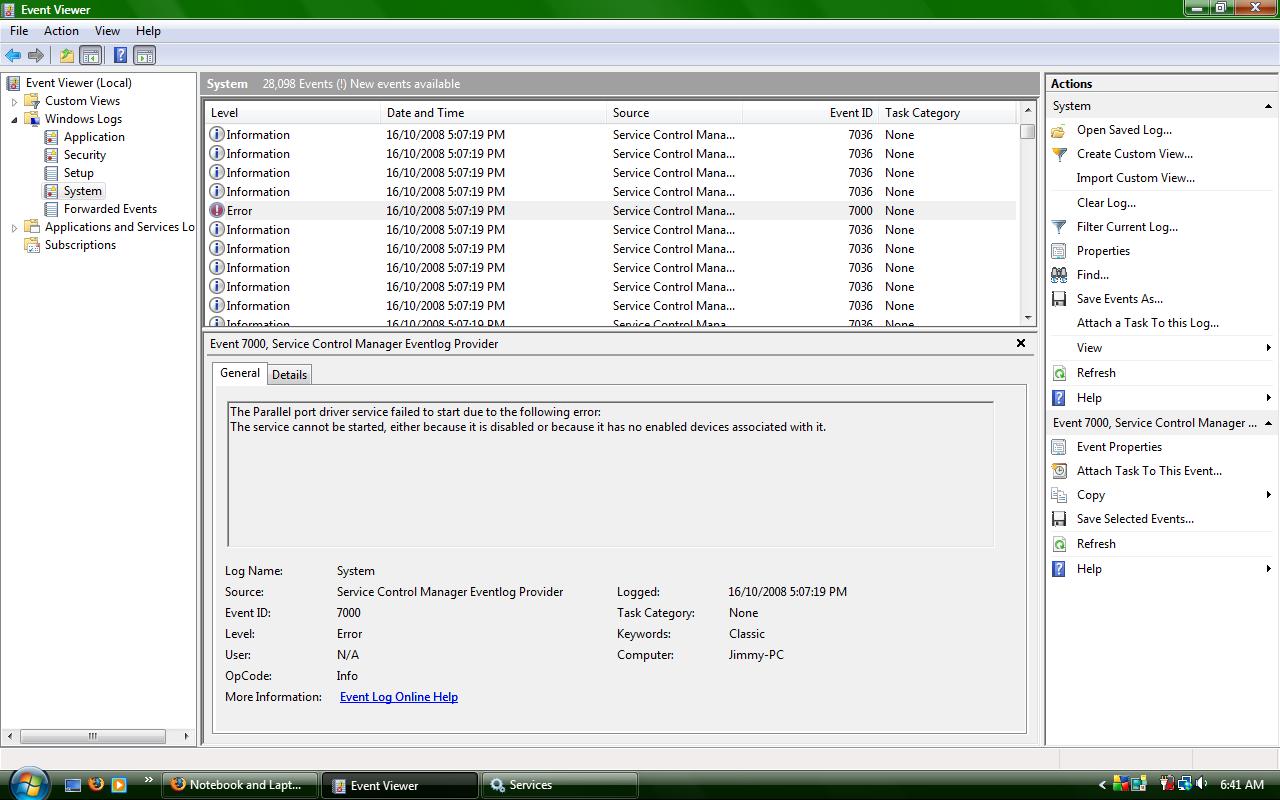Click the network icon in the system tray
This screenshot has width=1280, height=800.
tap(1185, 785)
